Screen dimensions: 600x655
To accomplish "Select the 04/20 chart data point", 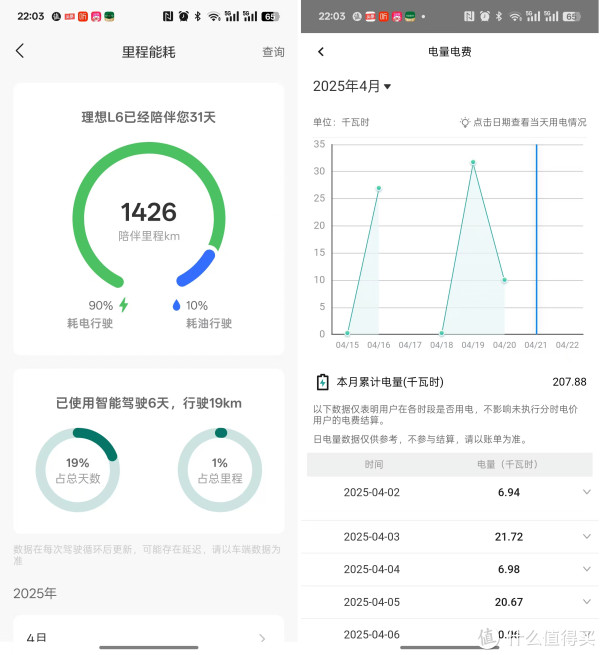I will (504, 280).
